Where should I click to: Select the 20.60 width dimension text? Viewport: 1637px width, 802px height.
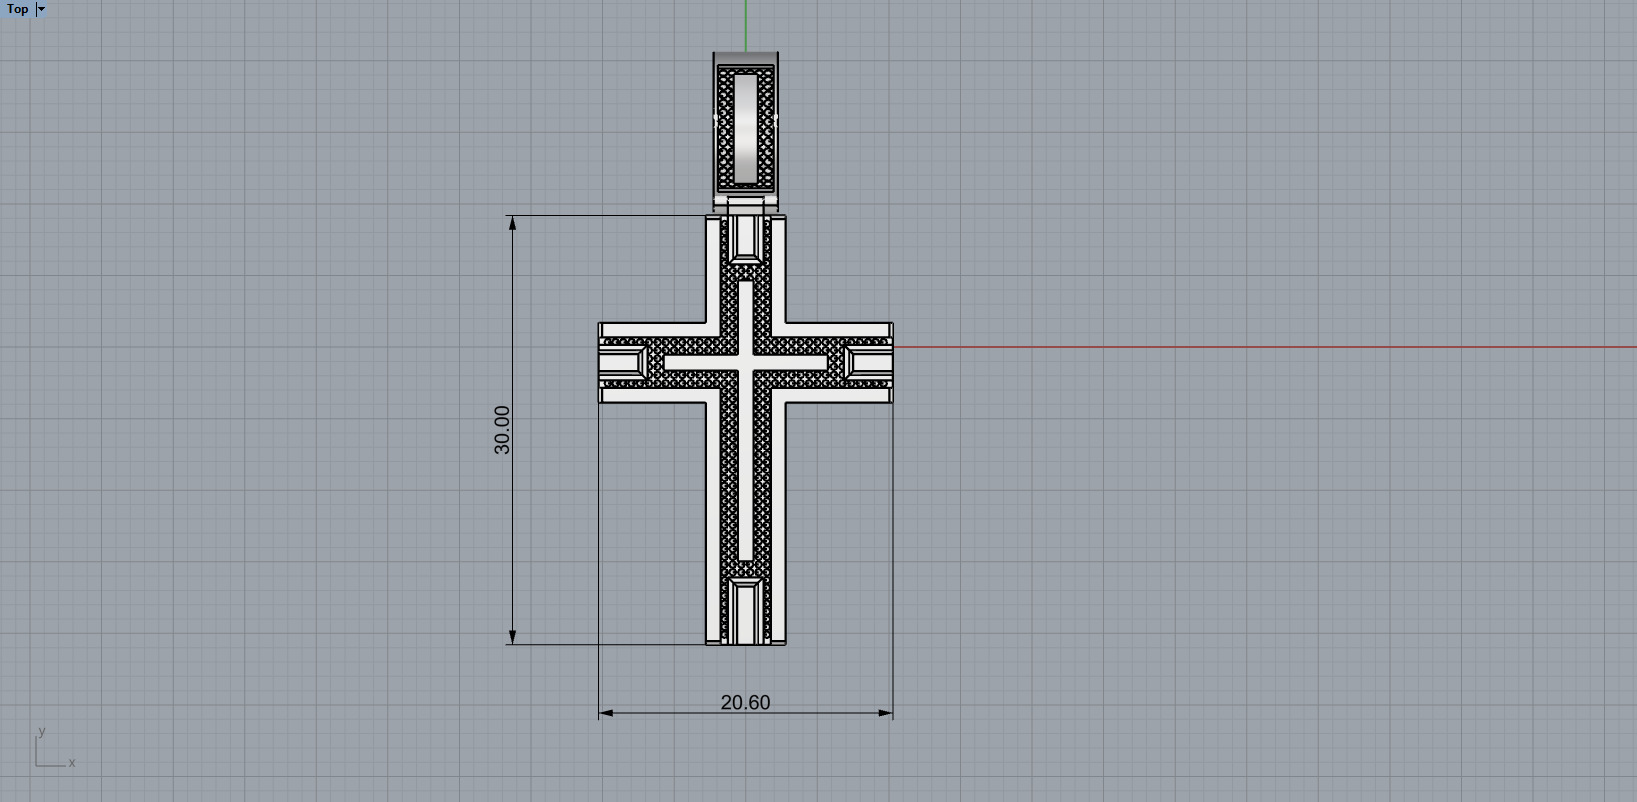pyautogui.click(x=745, y=702)
